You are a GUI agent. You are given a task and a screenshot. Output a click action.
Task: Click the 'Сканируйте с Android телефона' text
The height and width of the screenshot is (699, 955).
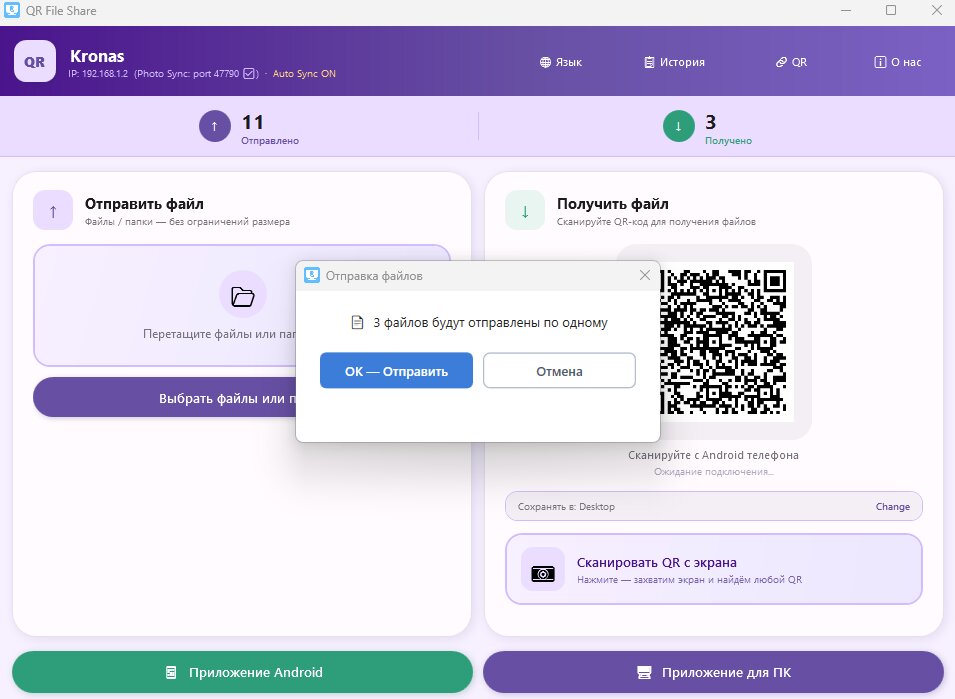pyautogui.click(x=713, y=455)
